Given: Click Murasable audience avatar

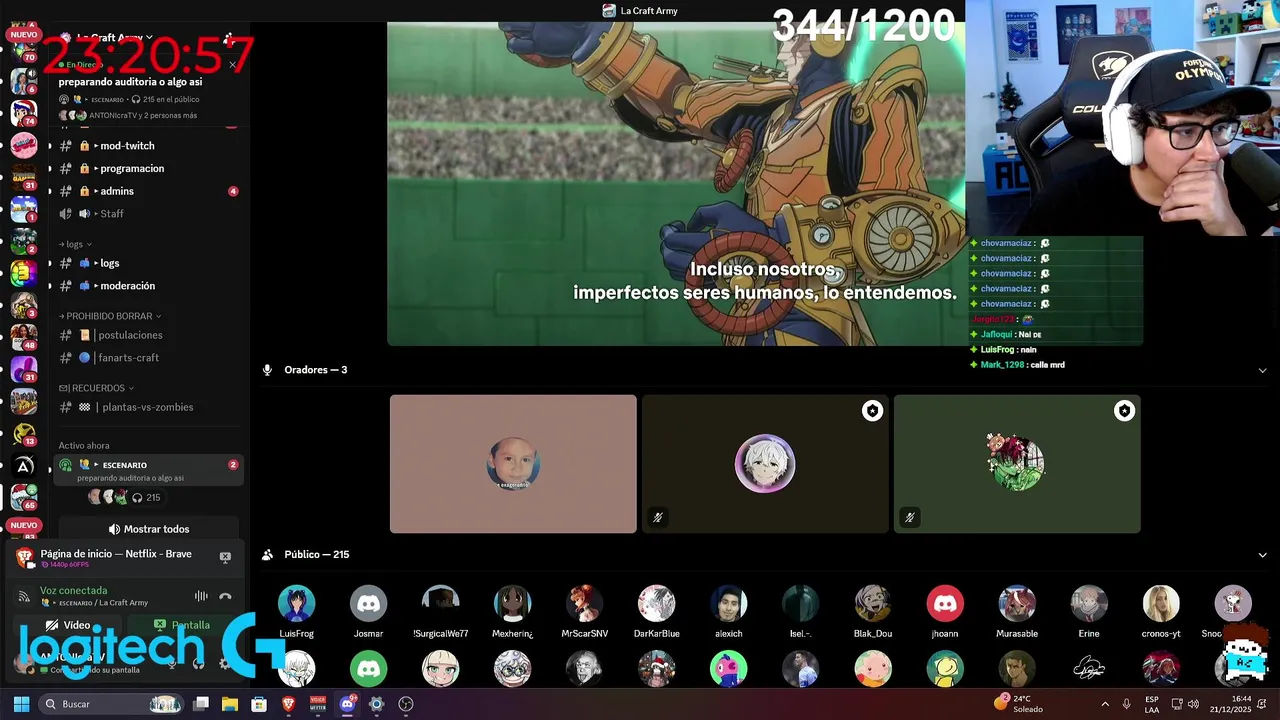Looking at the screenshot, I should tap(1017, 603).
